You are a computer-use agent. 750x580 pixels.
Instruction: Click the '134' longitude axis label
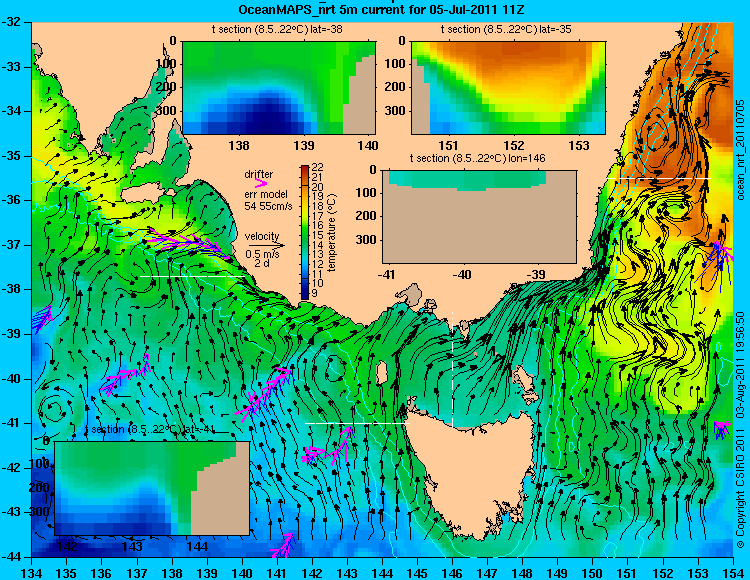[32, 573]
